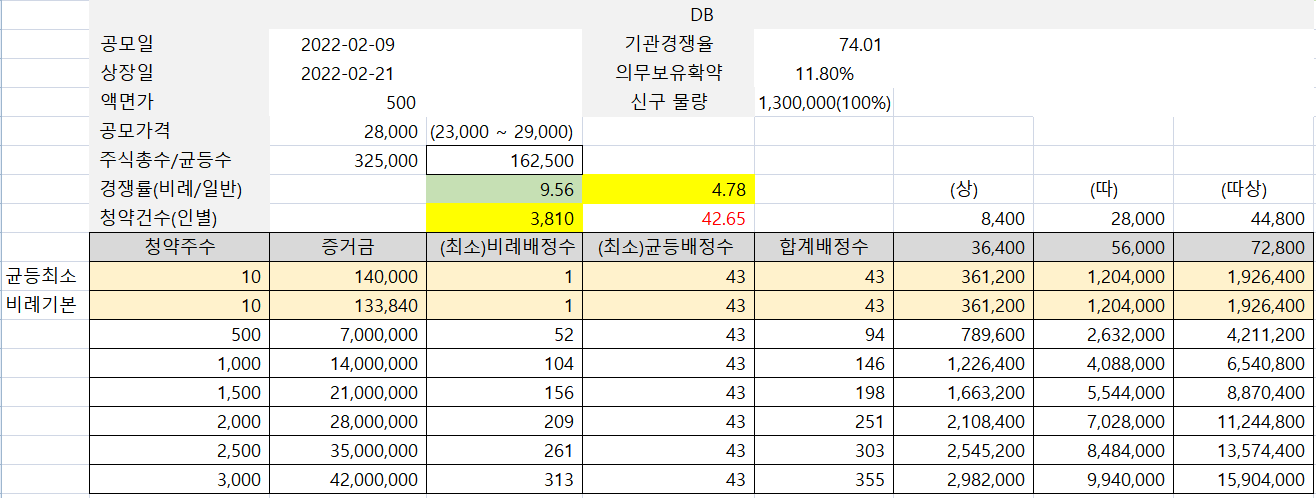Select the 42,000,000 deposit cell

click(x=347, y=480)
